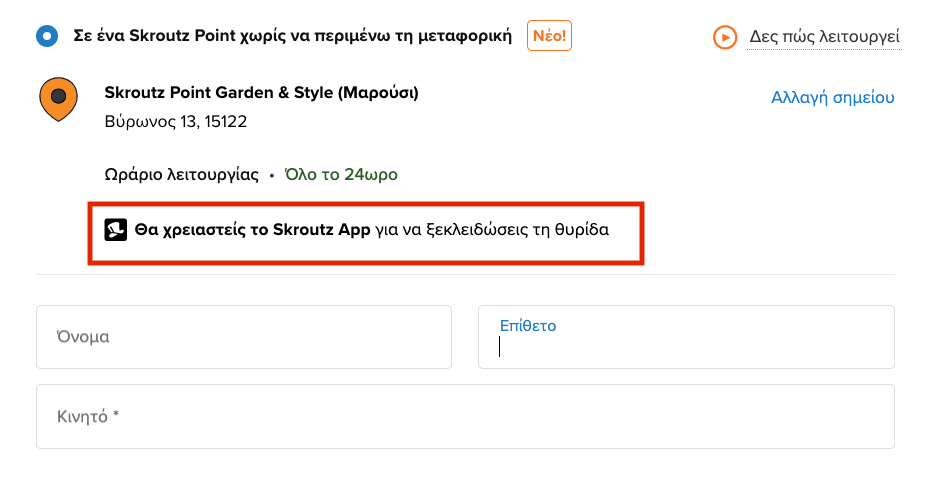Click the orange map pin icon
Viewport: 928px width, 479px height.
point(58,99)
